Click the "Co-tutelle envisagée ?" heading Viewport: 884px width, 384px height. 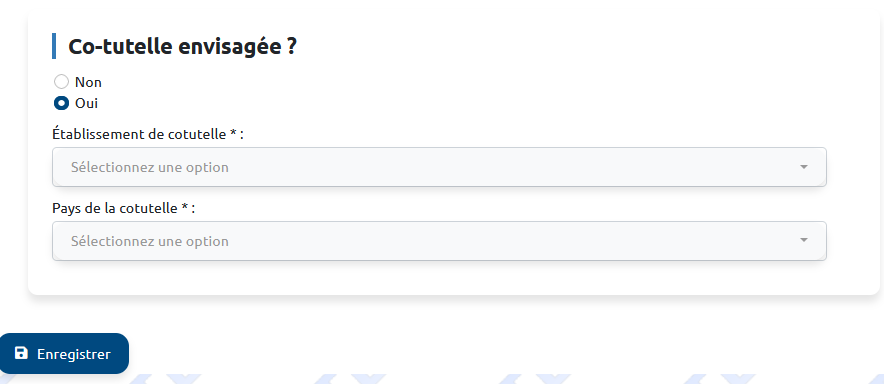tap(182, 47)
